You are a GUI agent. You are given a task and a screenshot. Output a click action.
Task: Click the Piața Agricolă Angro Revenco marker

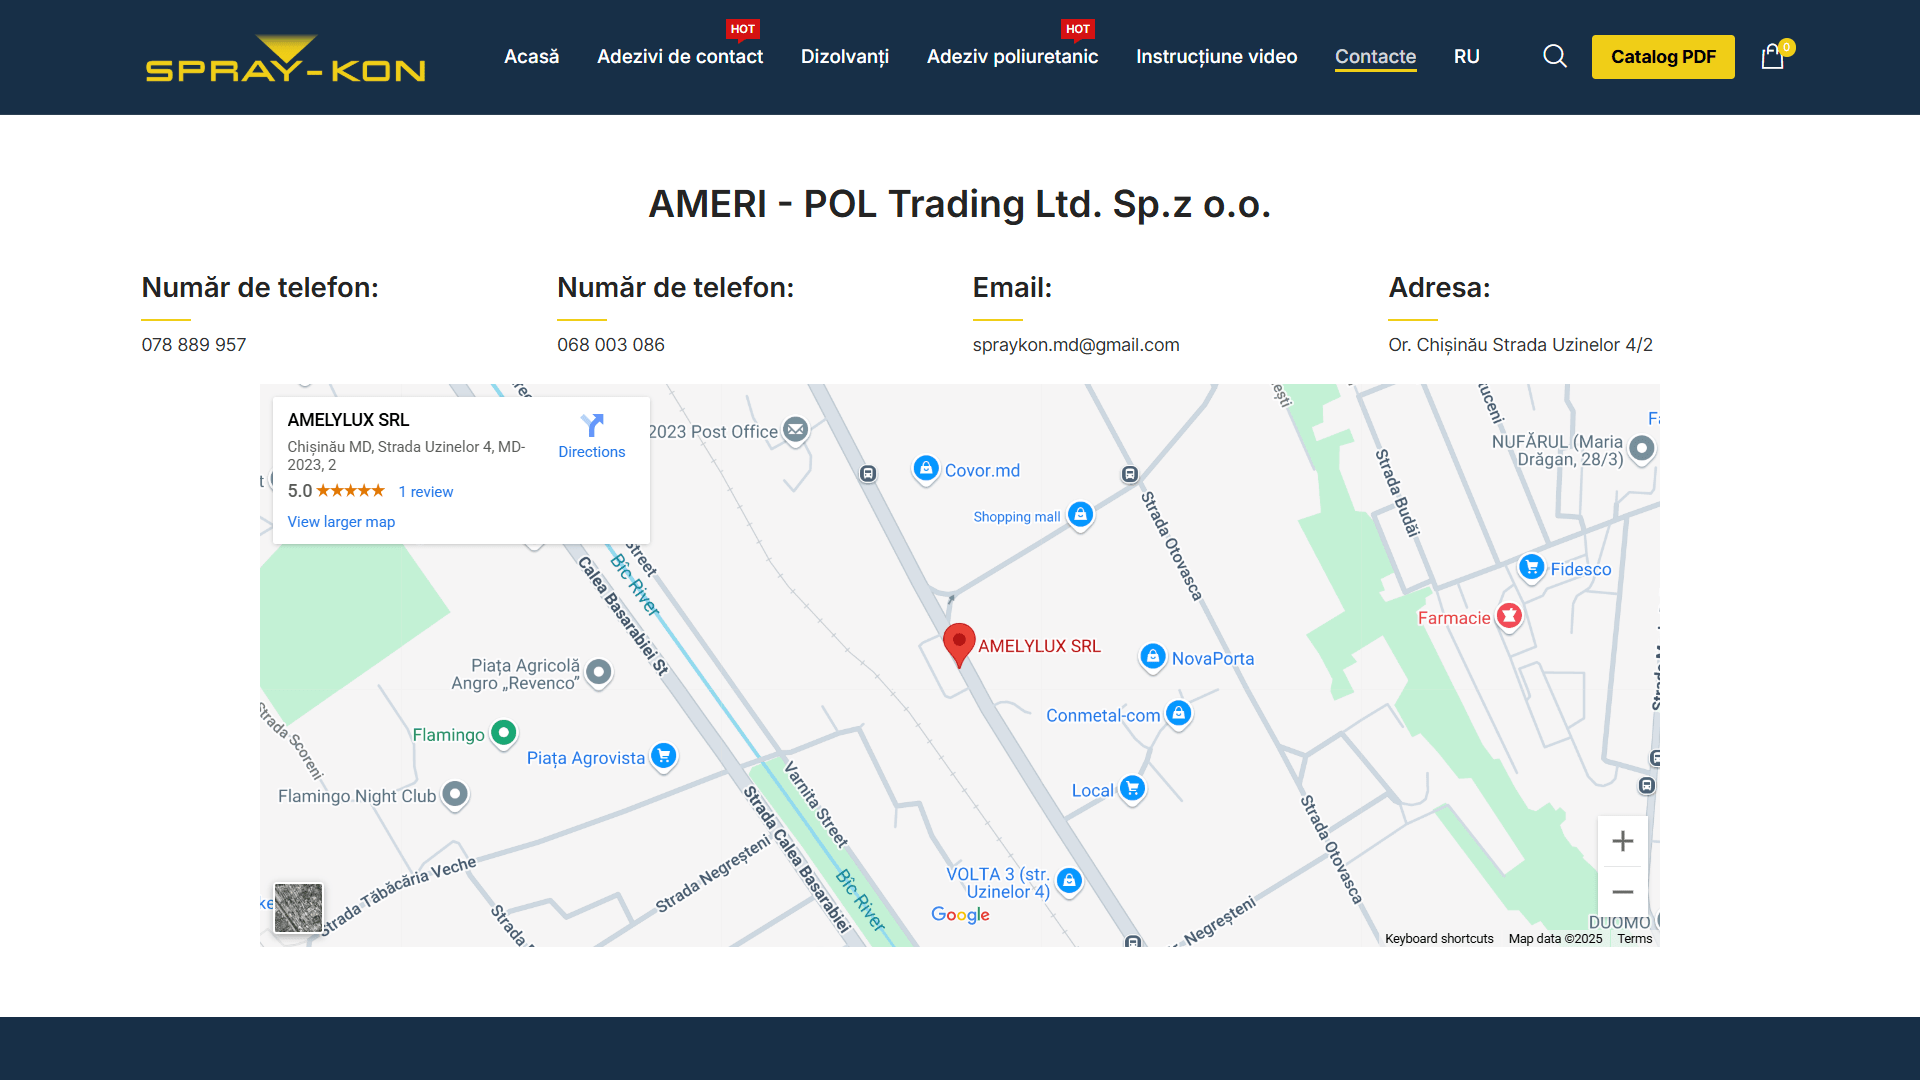[599, 672]
